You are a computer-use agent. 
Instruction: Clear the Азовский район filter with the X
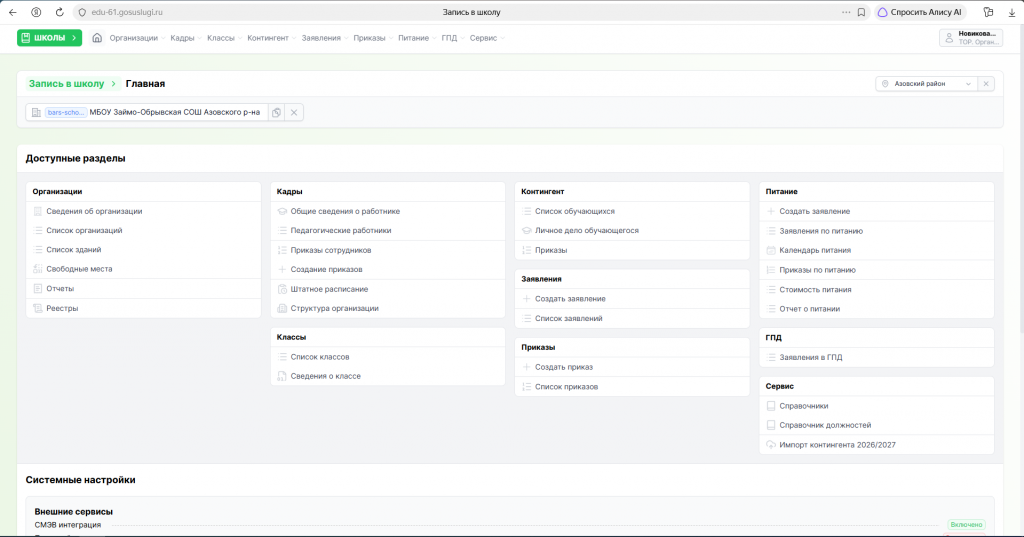coord(986,84)
